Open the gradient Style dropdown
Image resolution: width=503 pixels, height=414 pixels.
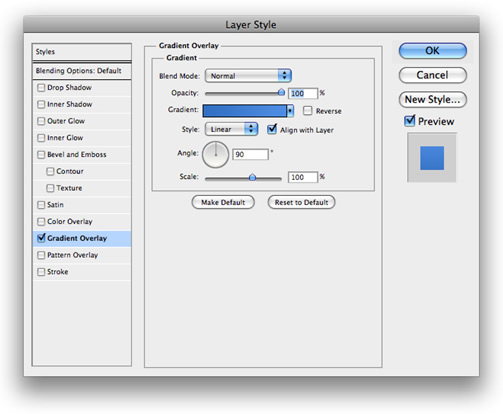tap(231, 129)
